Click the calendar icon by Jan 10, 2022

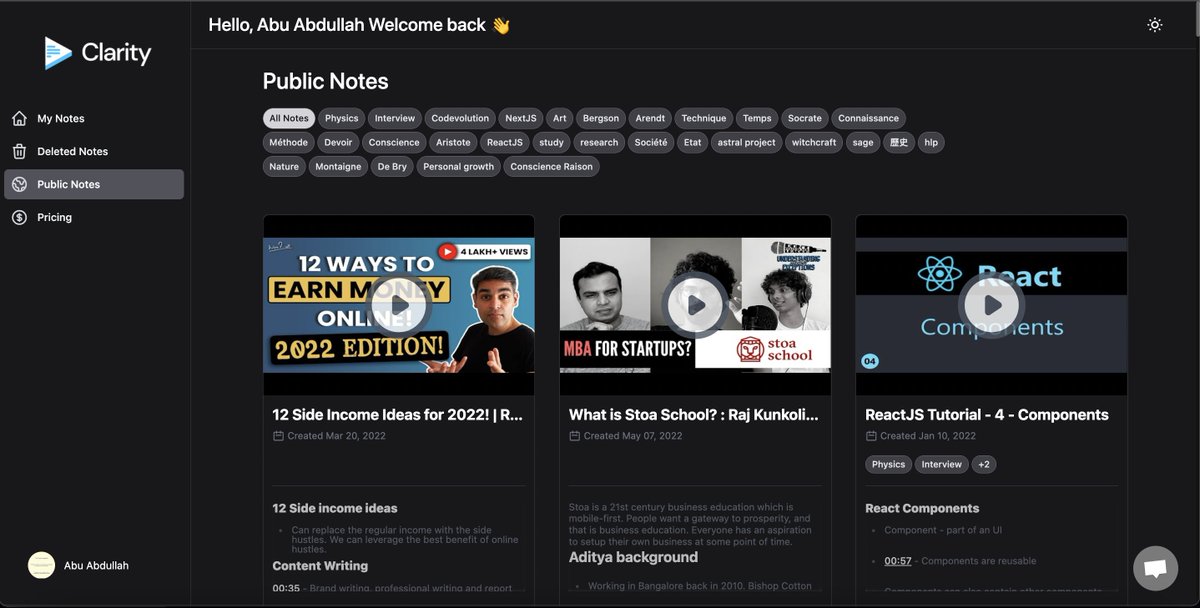point(871,436)
